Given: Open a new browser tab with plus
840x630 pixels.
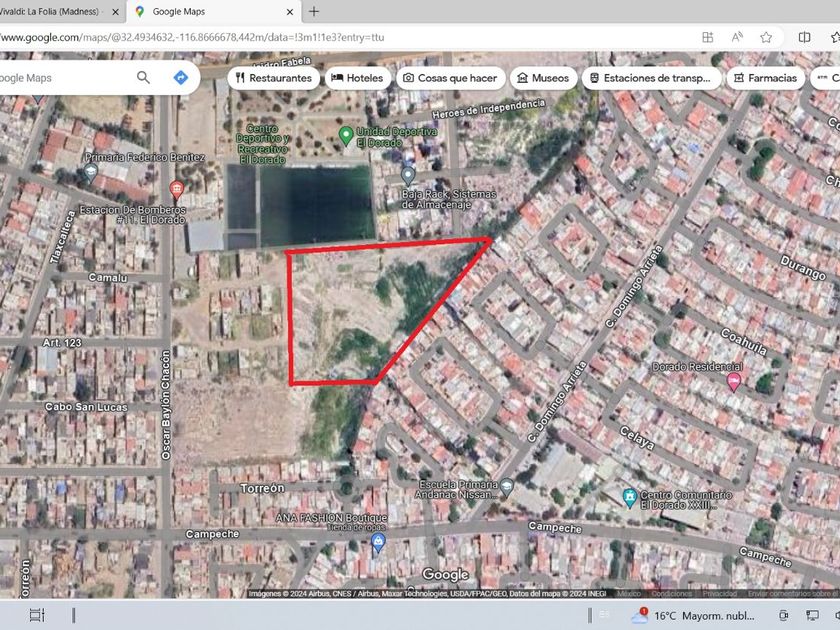Looking at the screenshot, I should 314,11.
